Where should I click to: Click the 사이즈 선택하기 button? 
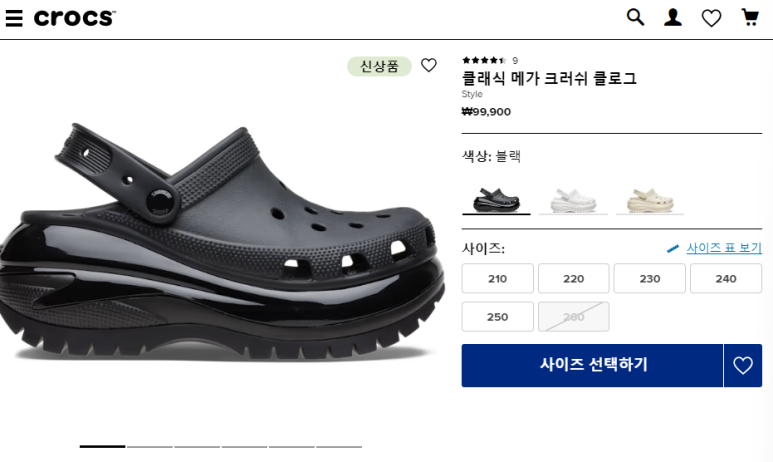pyautogui.click(x=592, y=365)
